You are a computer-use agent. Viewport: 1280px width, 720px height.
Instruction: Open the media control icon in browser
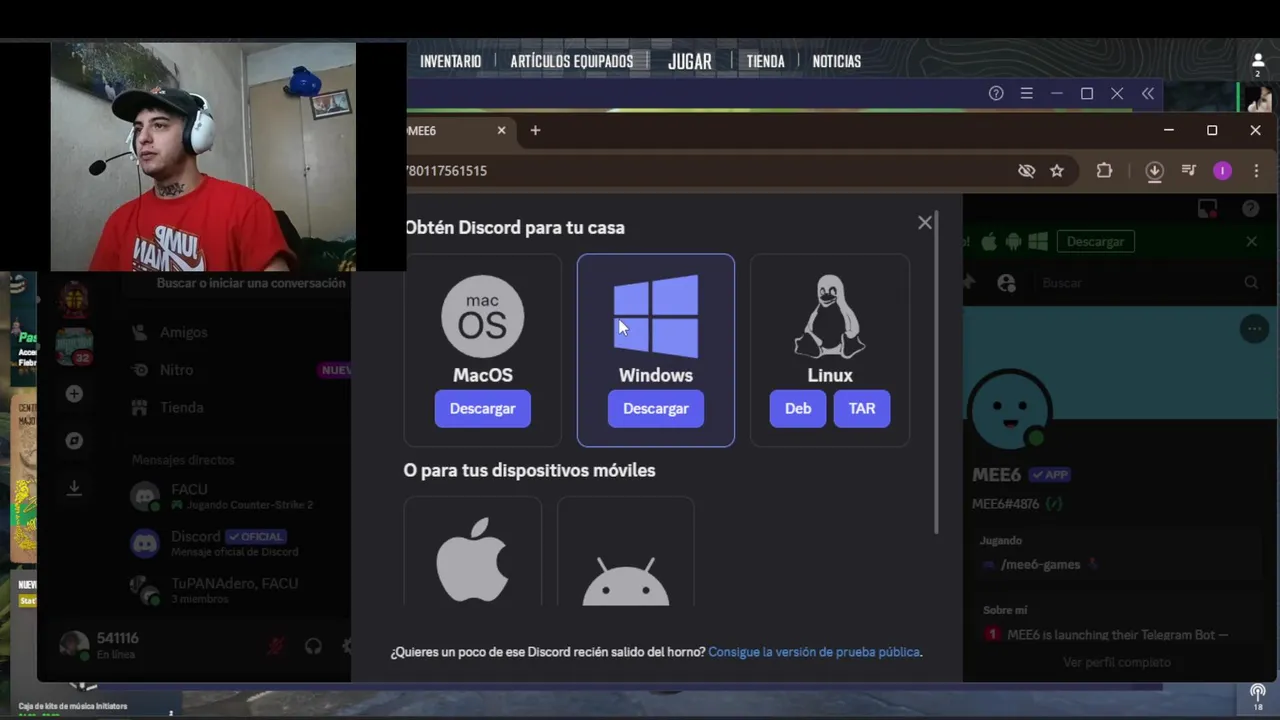[x=1189, y=171]
